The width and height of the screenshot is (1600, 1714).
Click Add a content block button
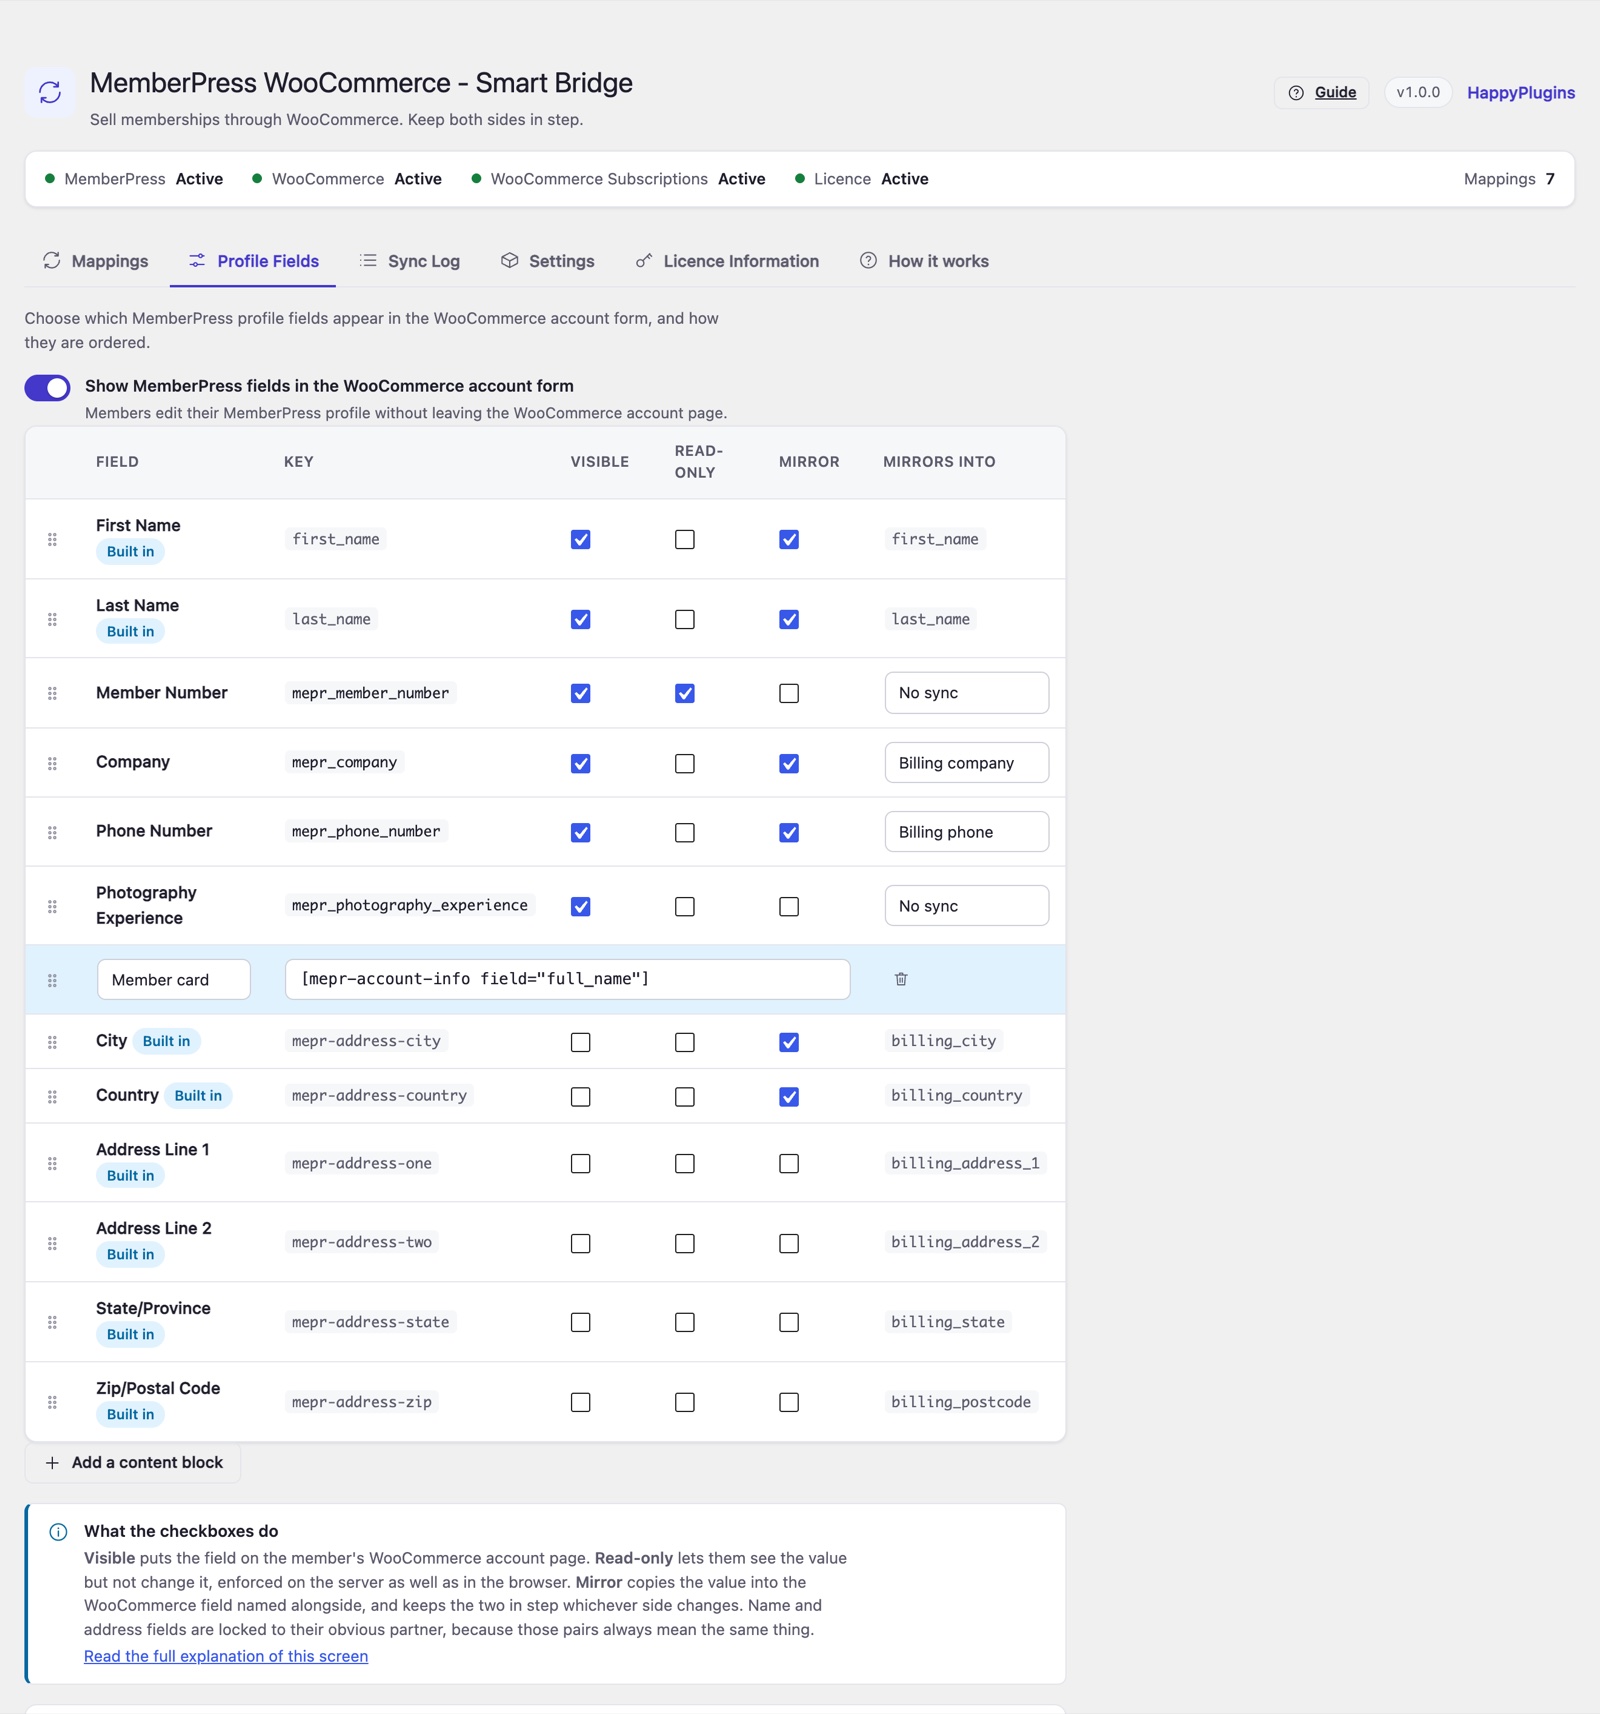click(x=133, y=1463)
